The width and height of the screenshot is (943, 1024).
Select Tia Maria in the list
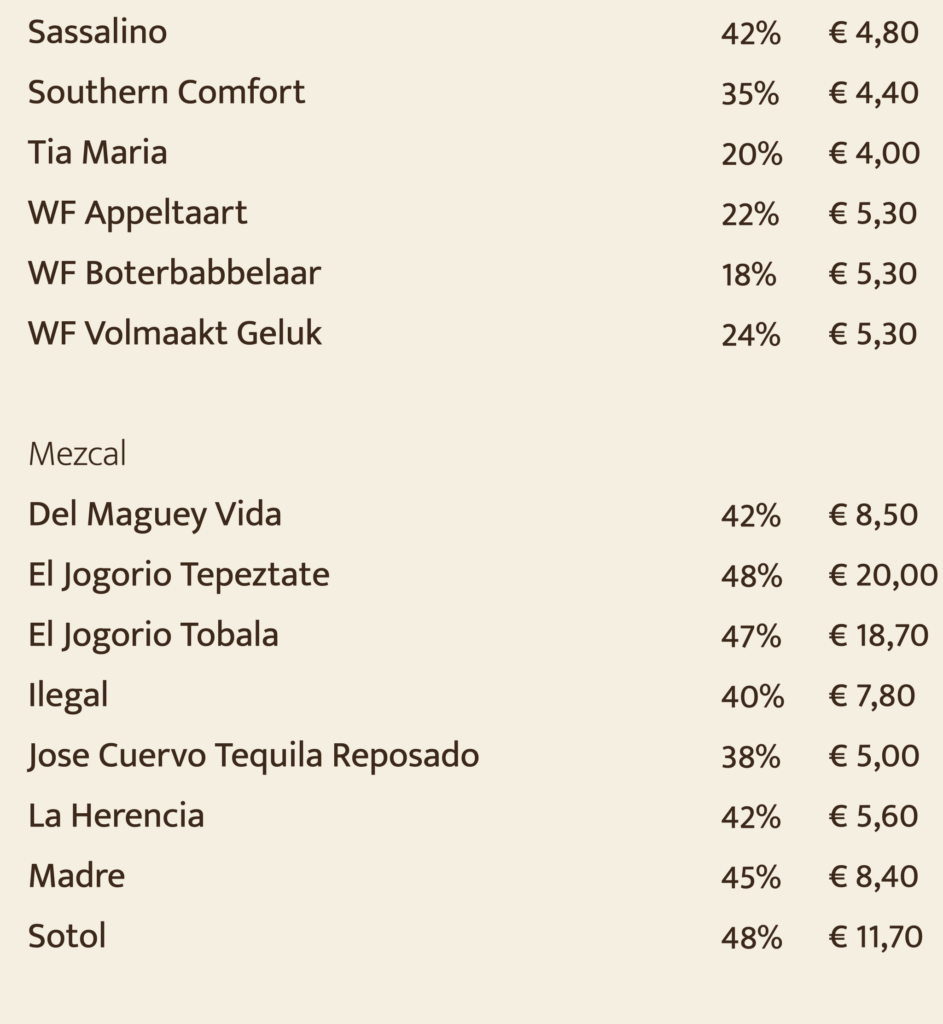[98, 152]
